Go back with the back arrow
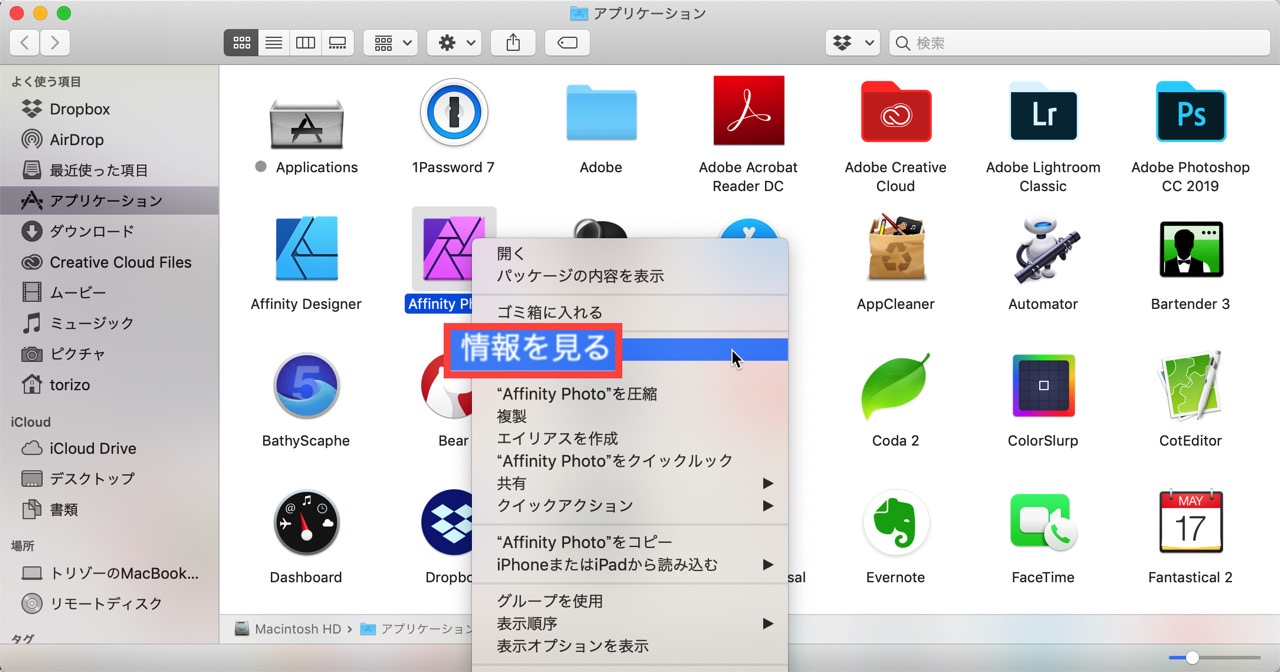 pyautogui.click(x=24, y=43)
